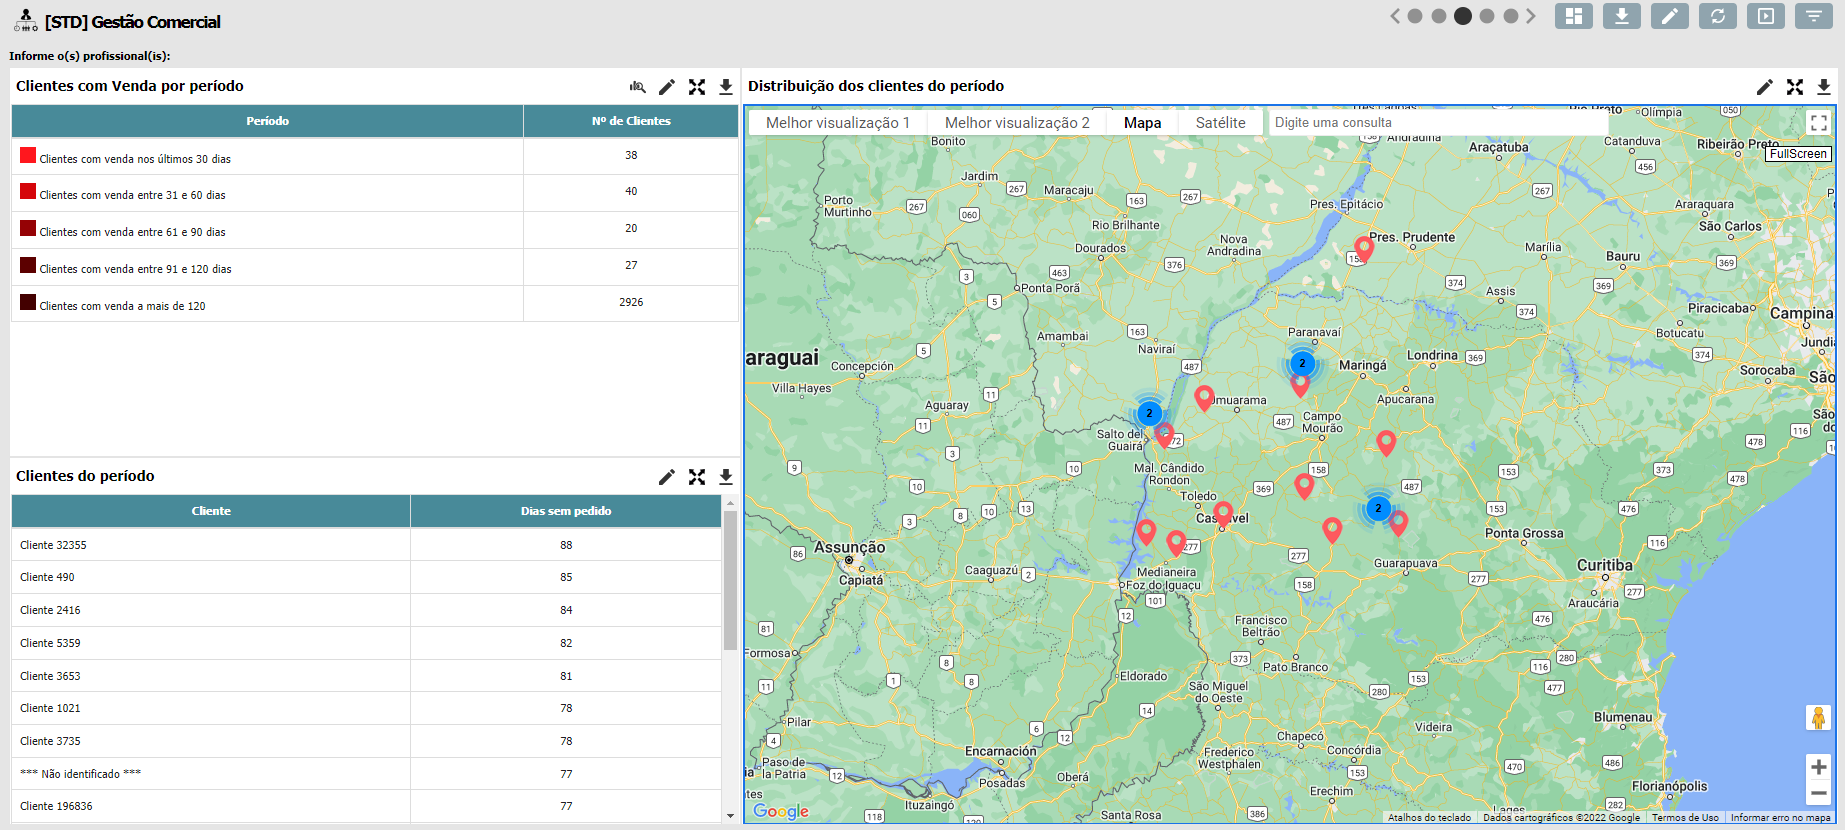
Task: Click the Digite uma consulta search field
Action: [1436, 123]
